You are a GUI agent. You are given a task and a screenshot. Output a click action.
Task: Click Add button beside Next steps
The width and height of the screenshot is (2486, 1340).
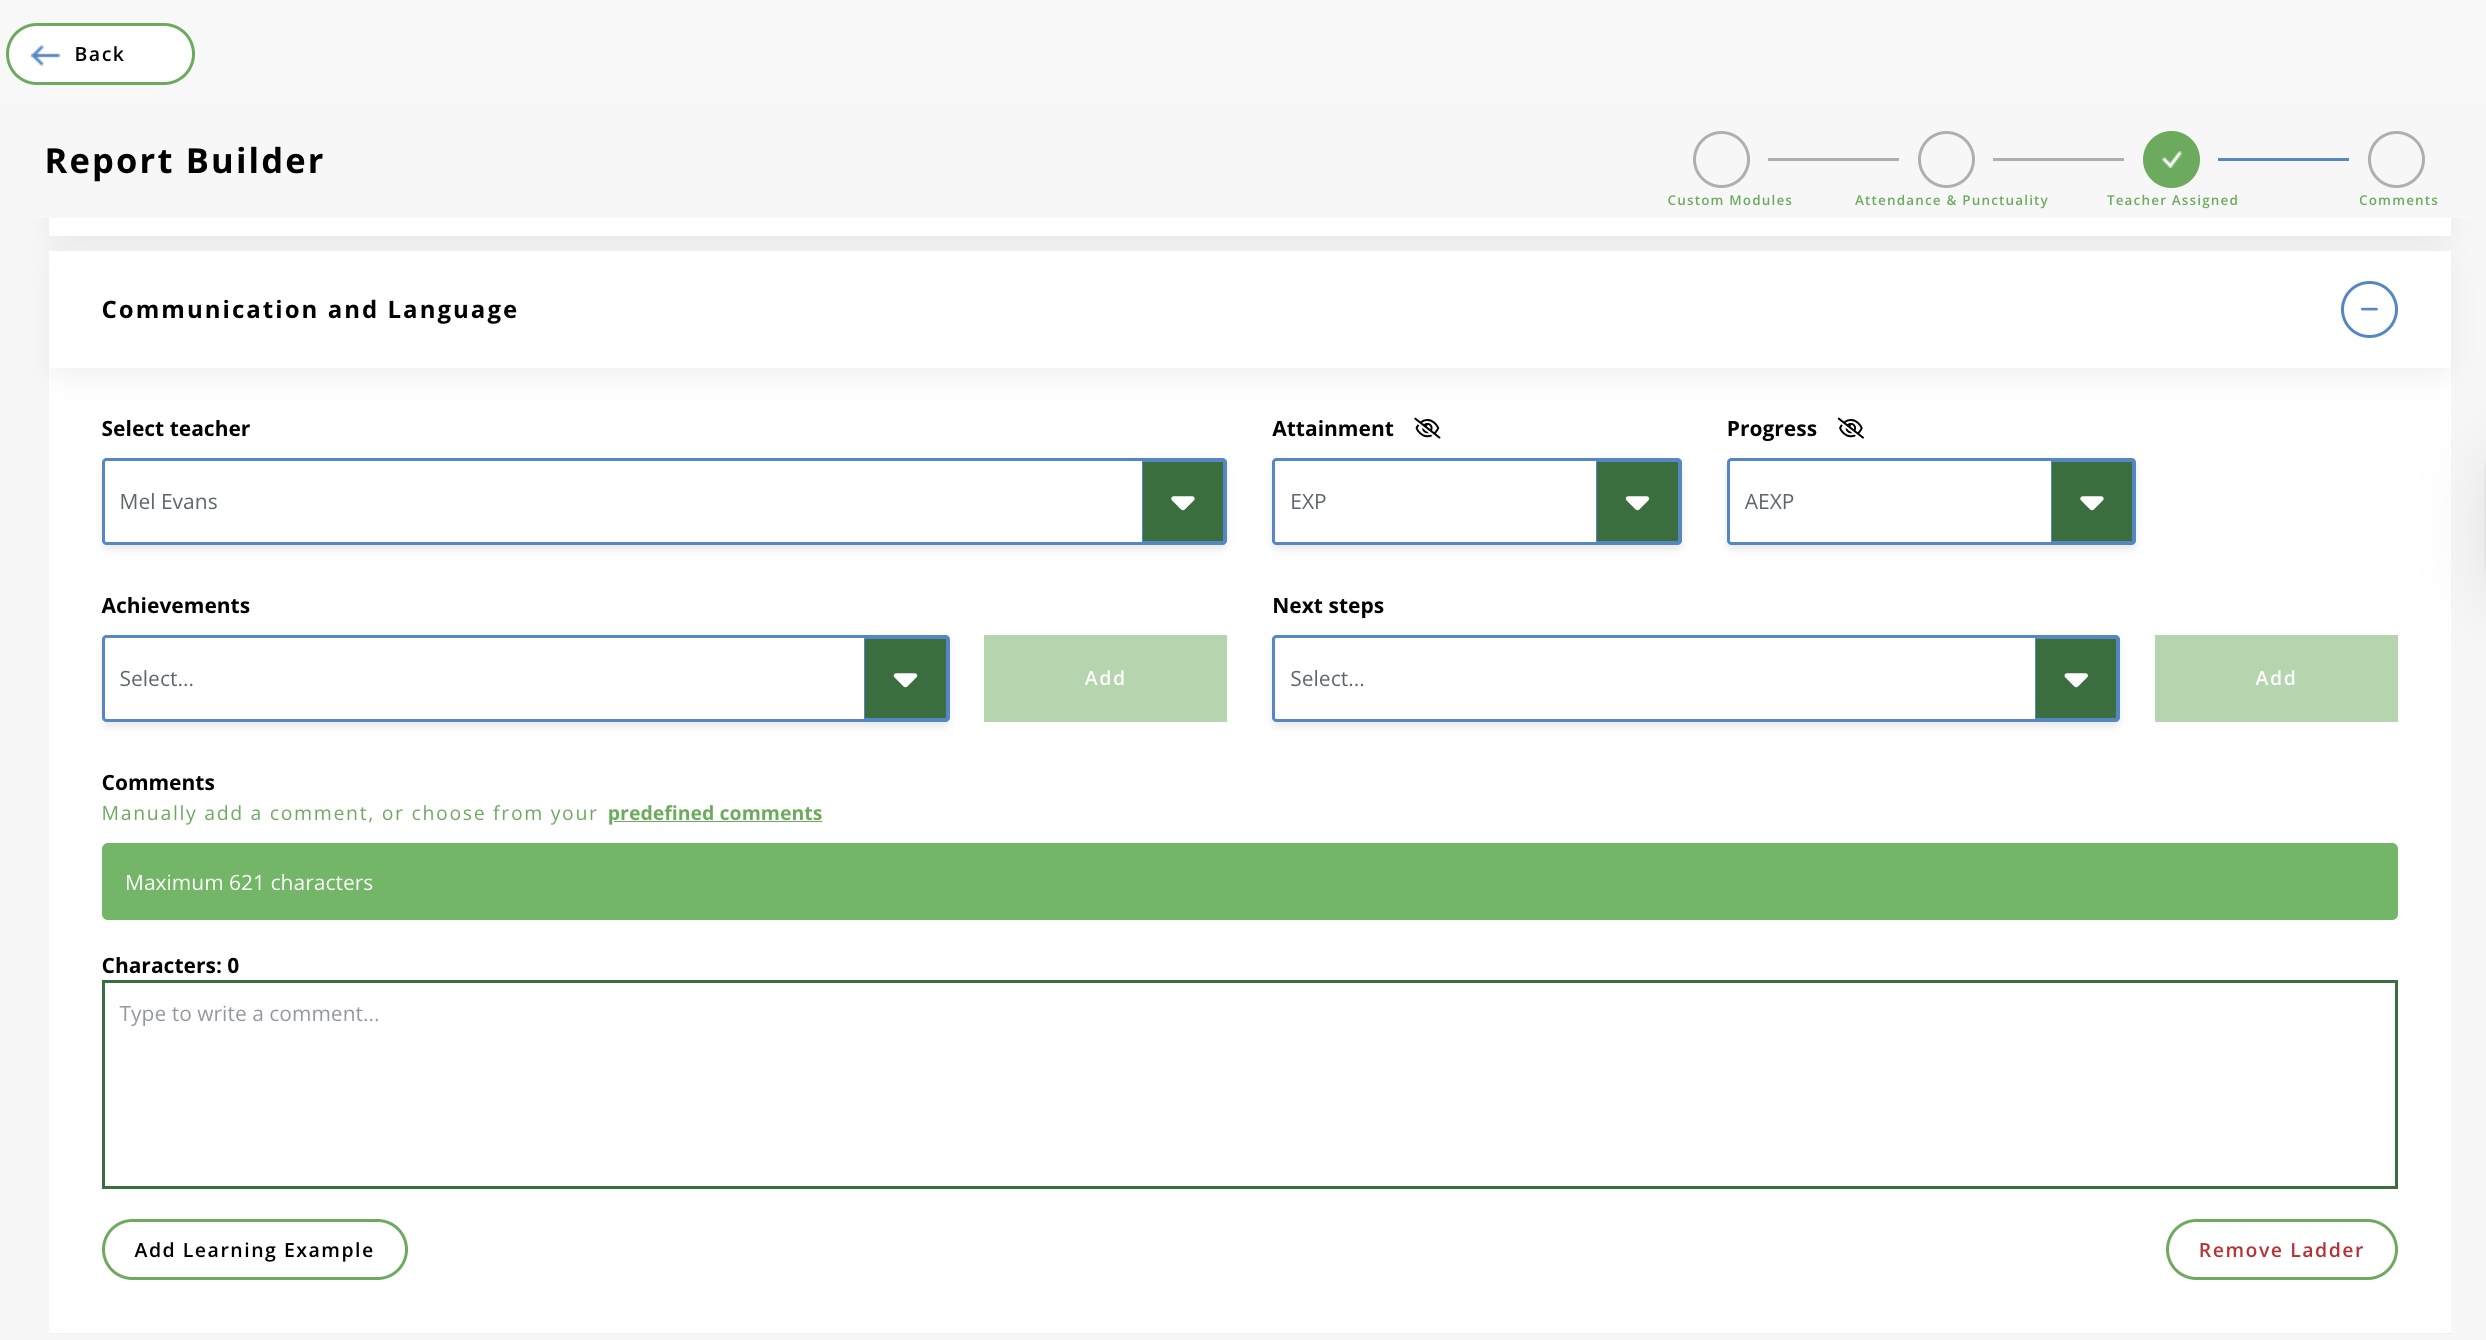coord(2275,679)
